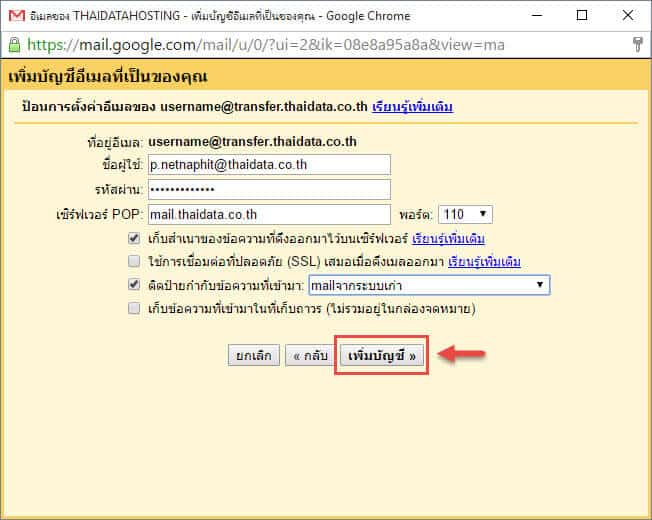The image size is (652, 520).
Task: Maximize the Chrome popup window
Action: [x=582, y=15]
